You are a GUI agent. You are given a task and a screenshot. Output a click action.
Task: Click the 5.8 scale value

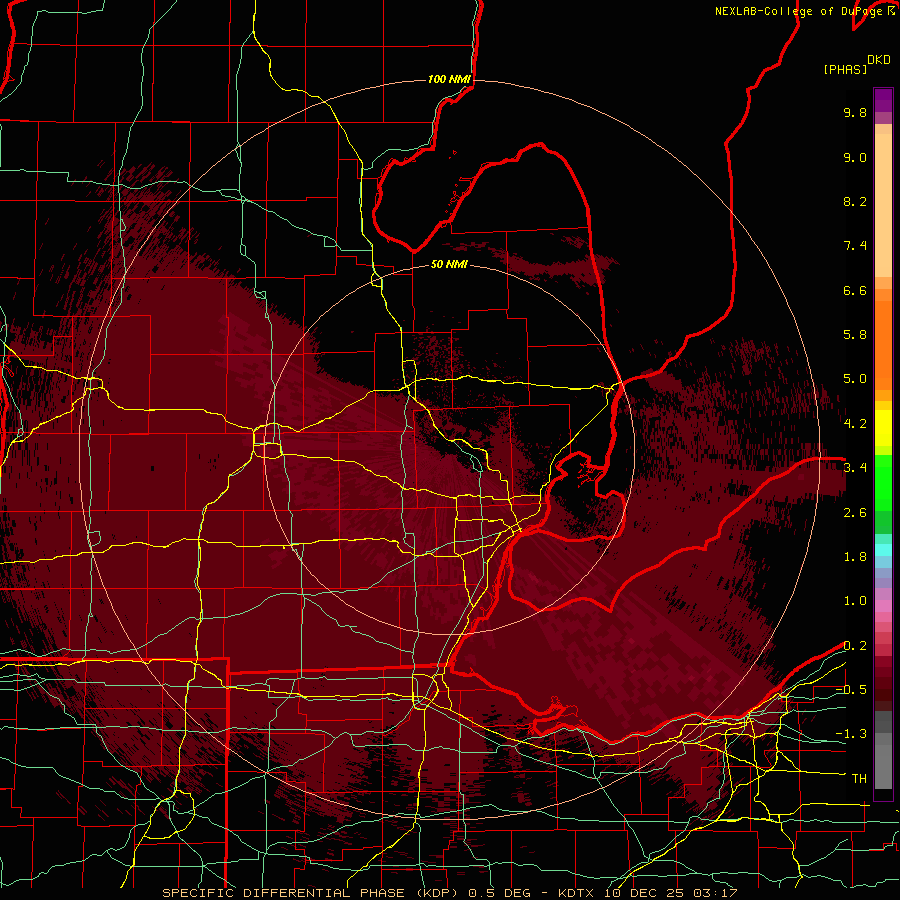click(855, 335)
